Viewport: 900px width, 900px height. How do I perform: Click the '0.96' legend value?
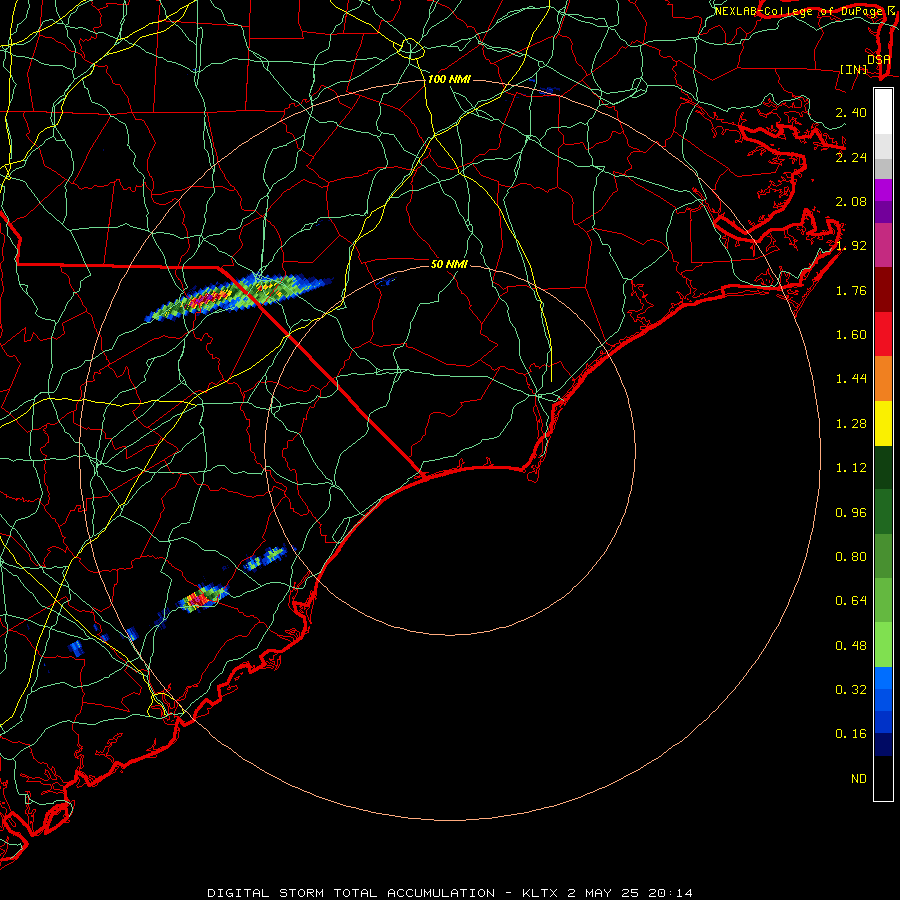851,513
